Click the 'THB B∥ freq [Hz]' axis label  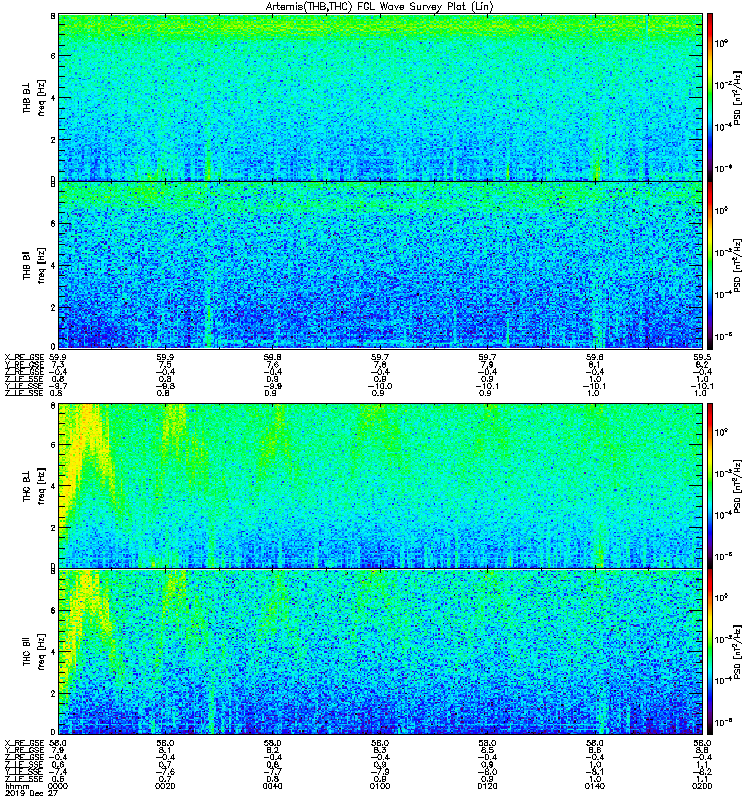tap(34, 265)
